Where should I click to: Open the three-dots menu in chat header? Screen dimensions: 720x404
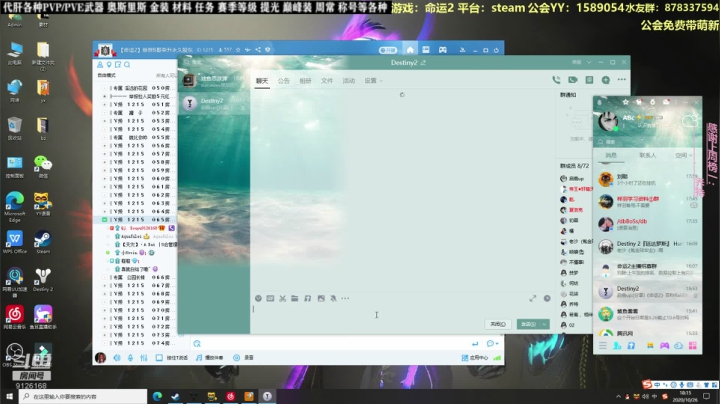click(x=622, y=79)
